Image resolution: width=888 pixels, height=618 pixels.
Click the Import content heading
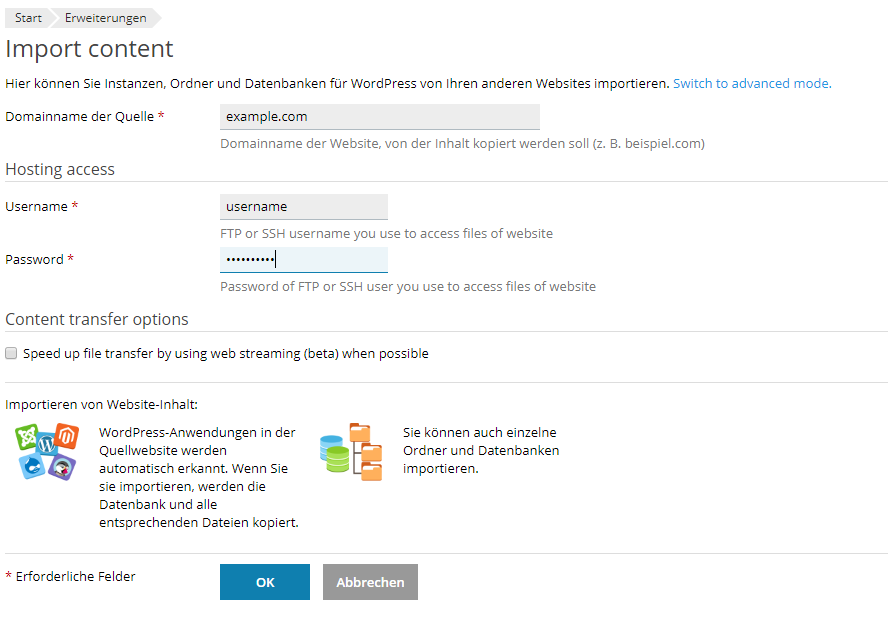coord(89,49)
